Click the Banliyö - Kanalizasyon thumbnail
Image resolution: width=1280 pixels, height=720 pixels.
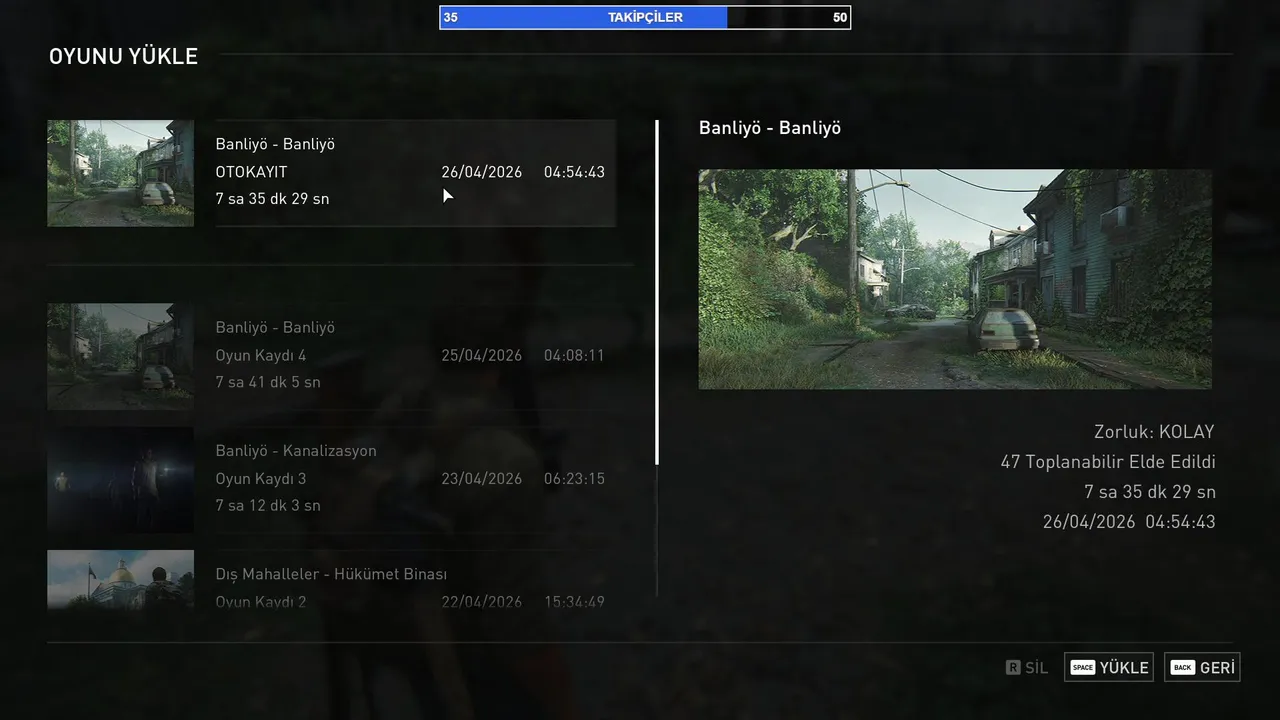click(120, 479)
